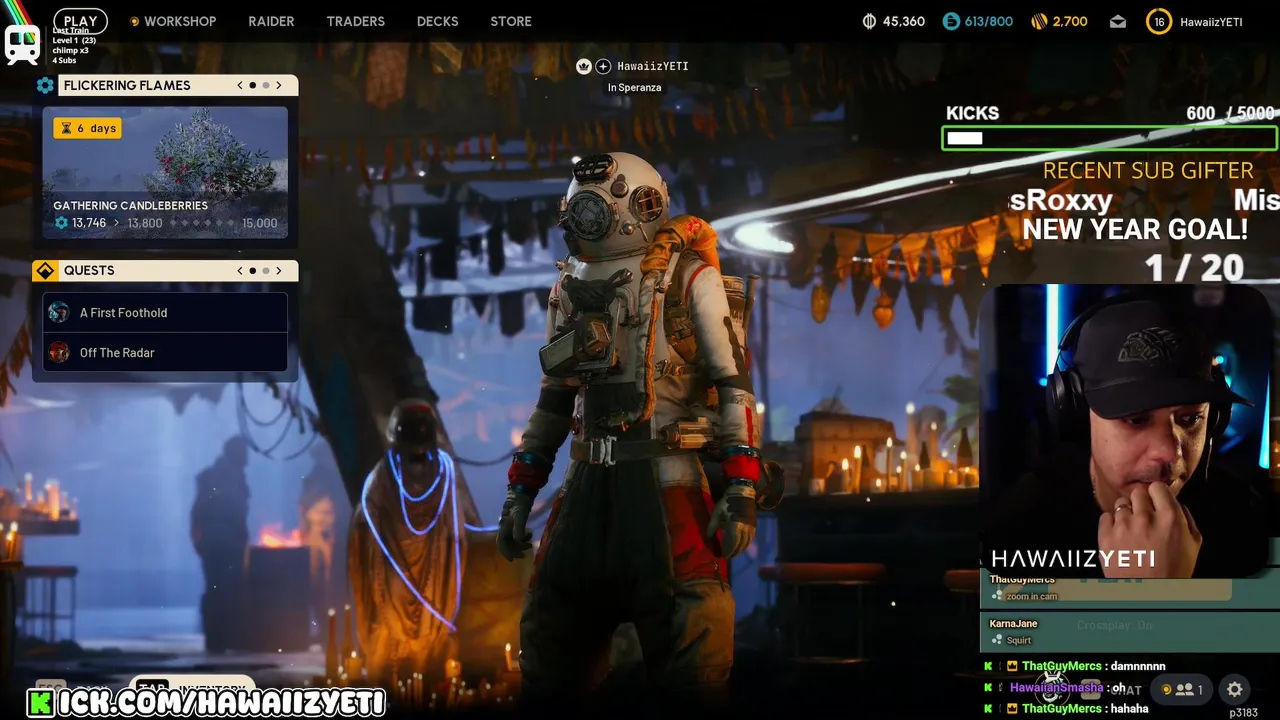Click HawaiianSmasha chat username

click(x=1056, y=687)
